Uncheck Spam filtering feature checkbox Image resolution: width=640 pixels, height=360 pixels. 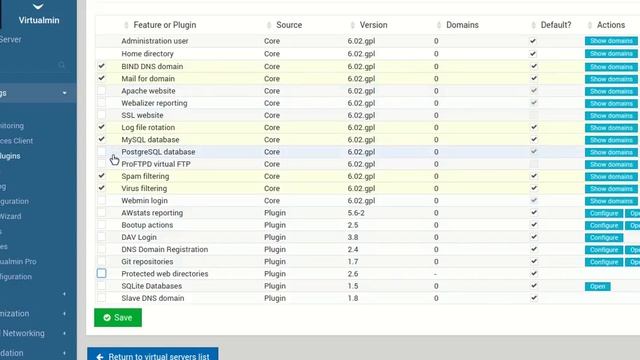(x=101, y=176)
